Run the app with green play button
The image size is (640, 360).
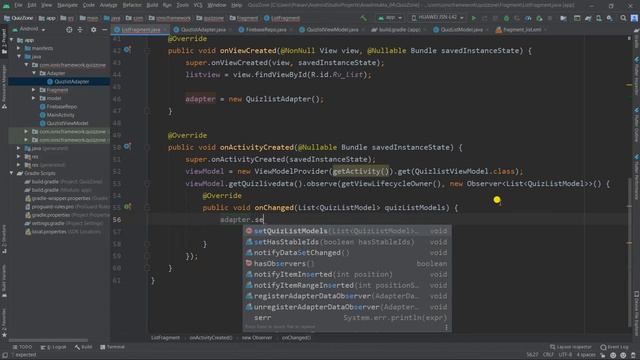[474, 18]
